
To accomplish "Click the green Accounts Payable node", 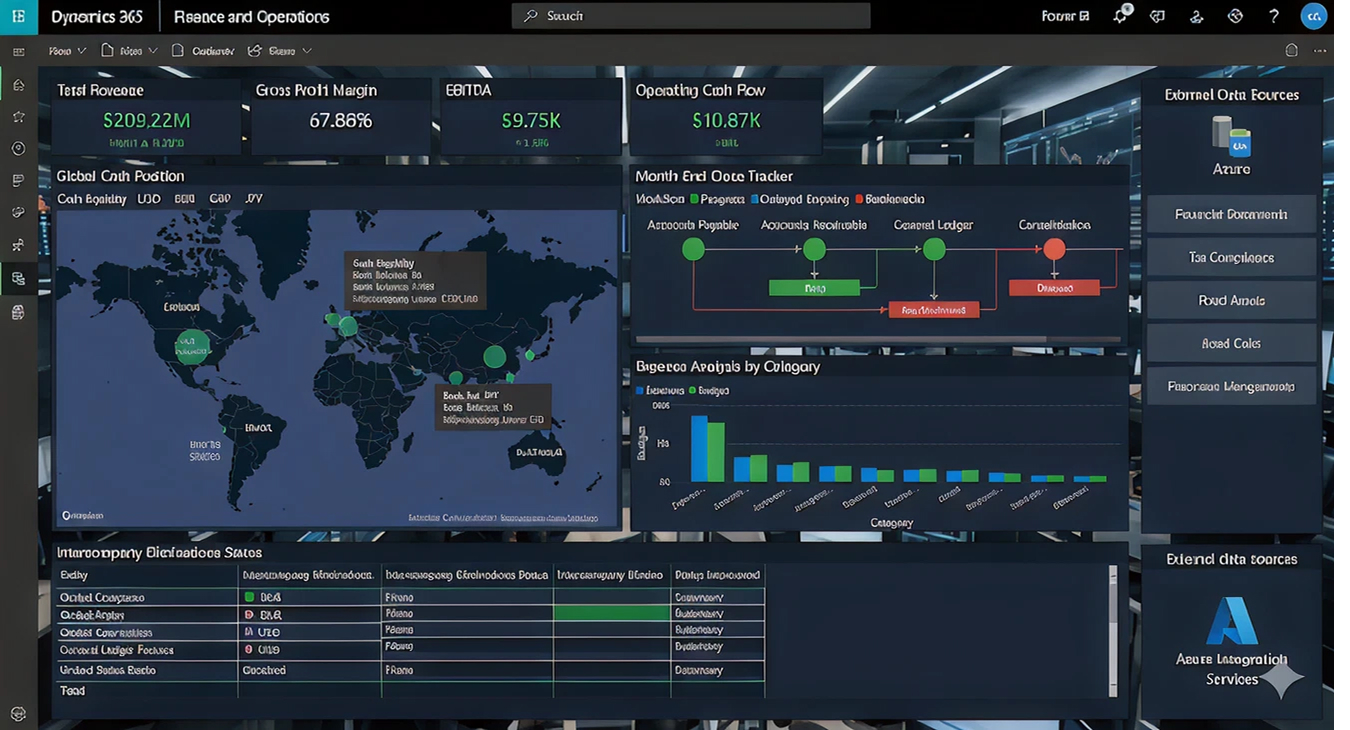I will click(x=693, y=249).
